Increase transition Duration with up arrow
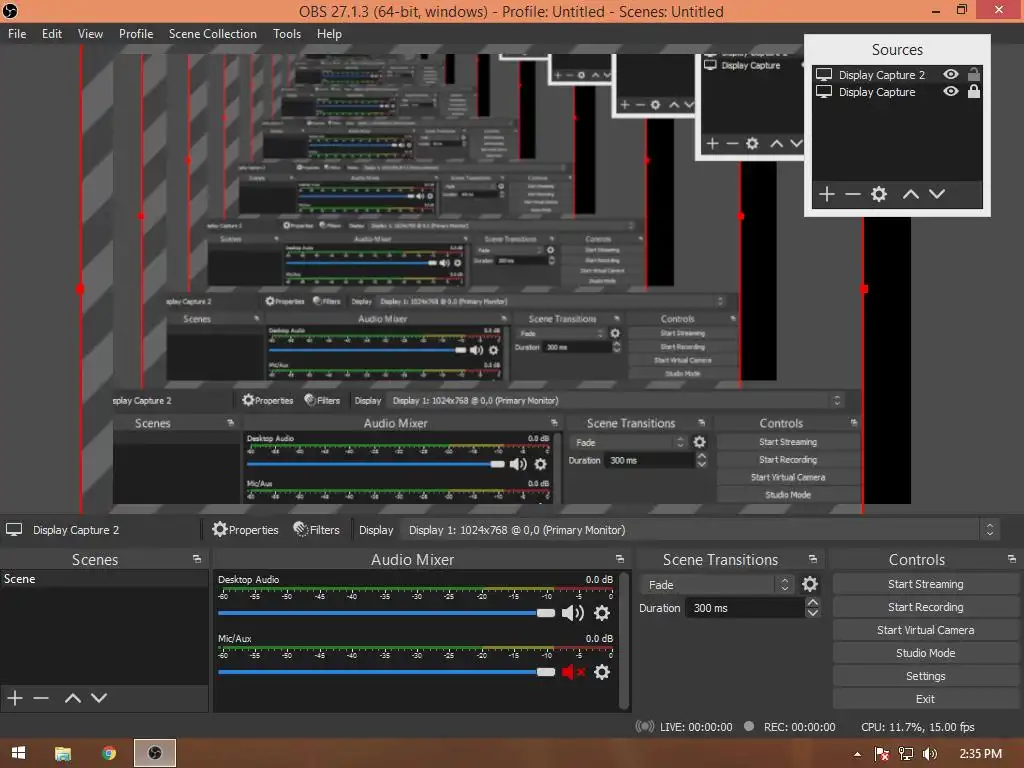 pos(812,602)
